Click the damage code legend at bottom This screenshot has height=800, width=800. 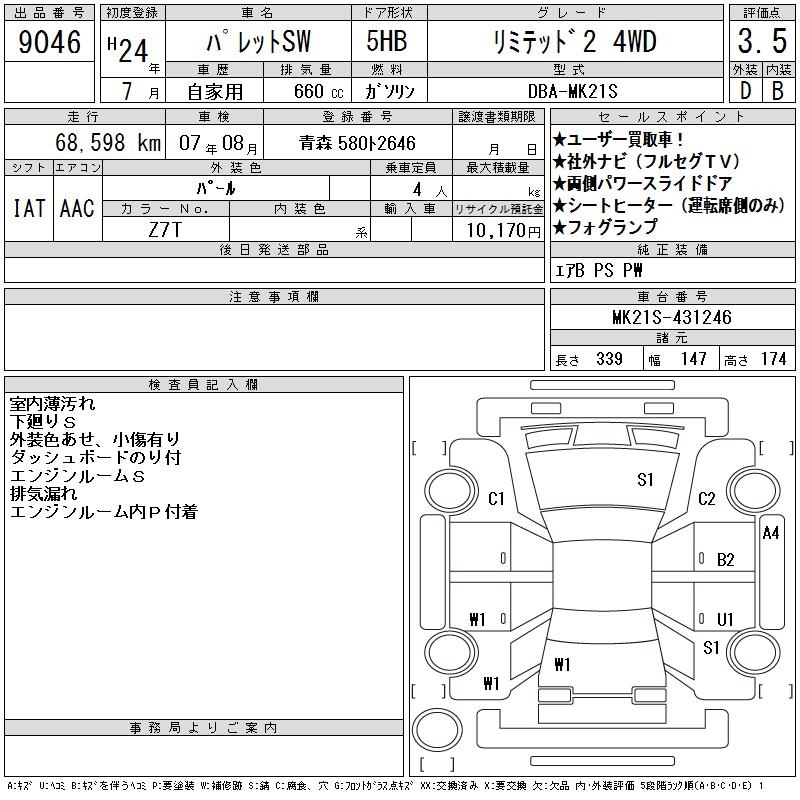tap(386, 786)
